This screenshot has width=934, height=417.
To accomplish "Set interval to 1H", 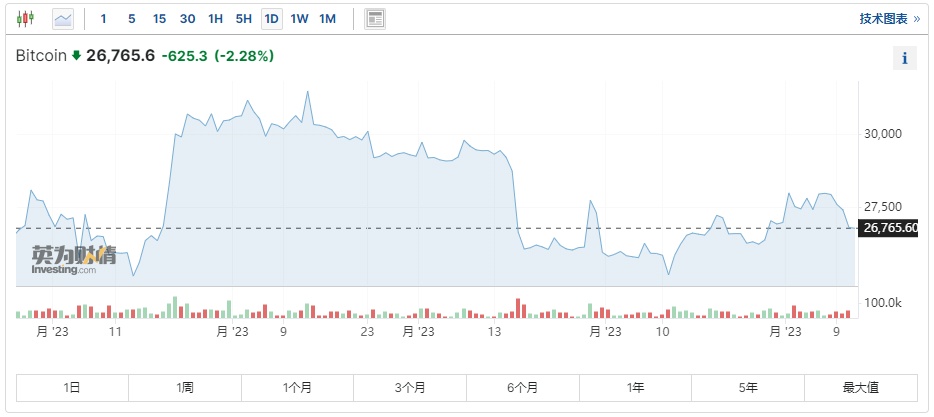I will 215,19.
